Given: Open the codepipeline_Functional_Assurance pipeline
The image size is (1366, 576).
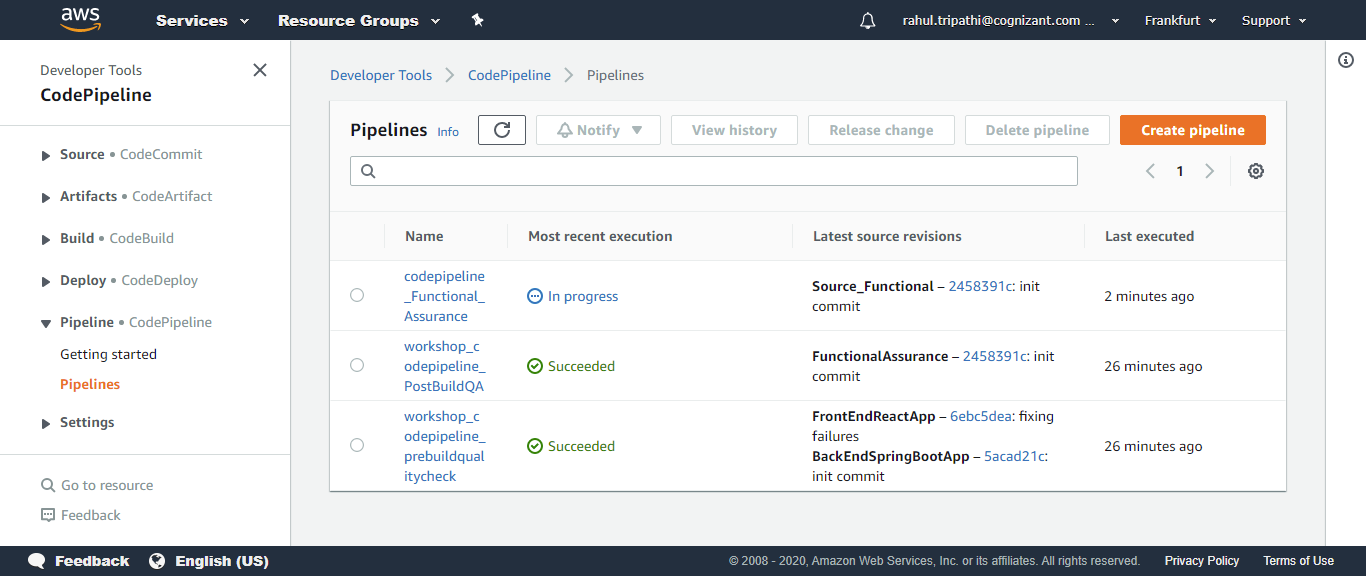Looking at the screenshot, I should (444, 296).
